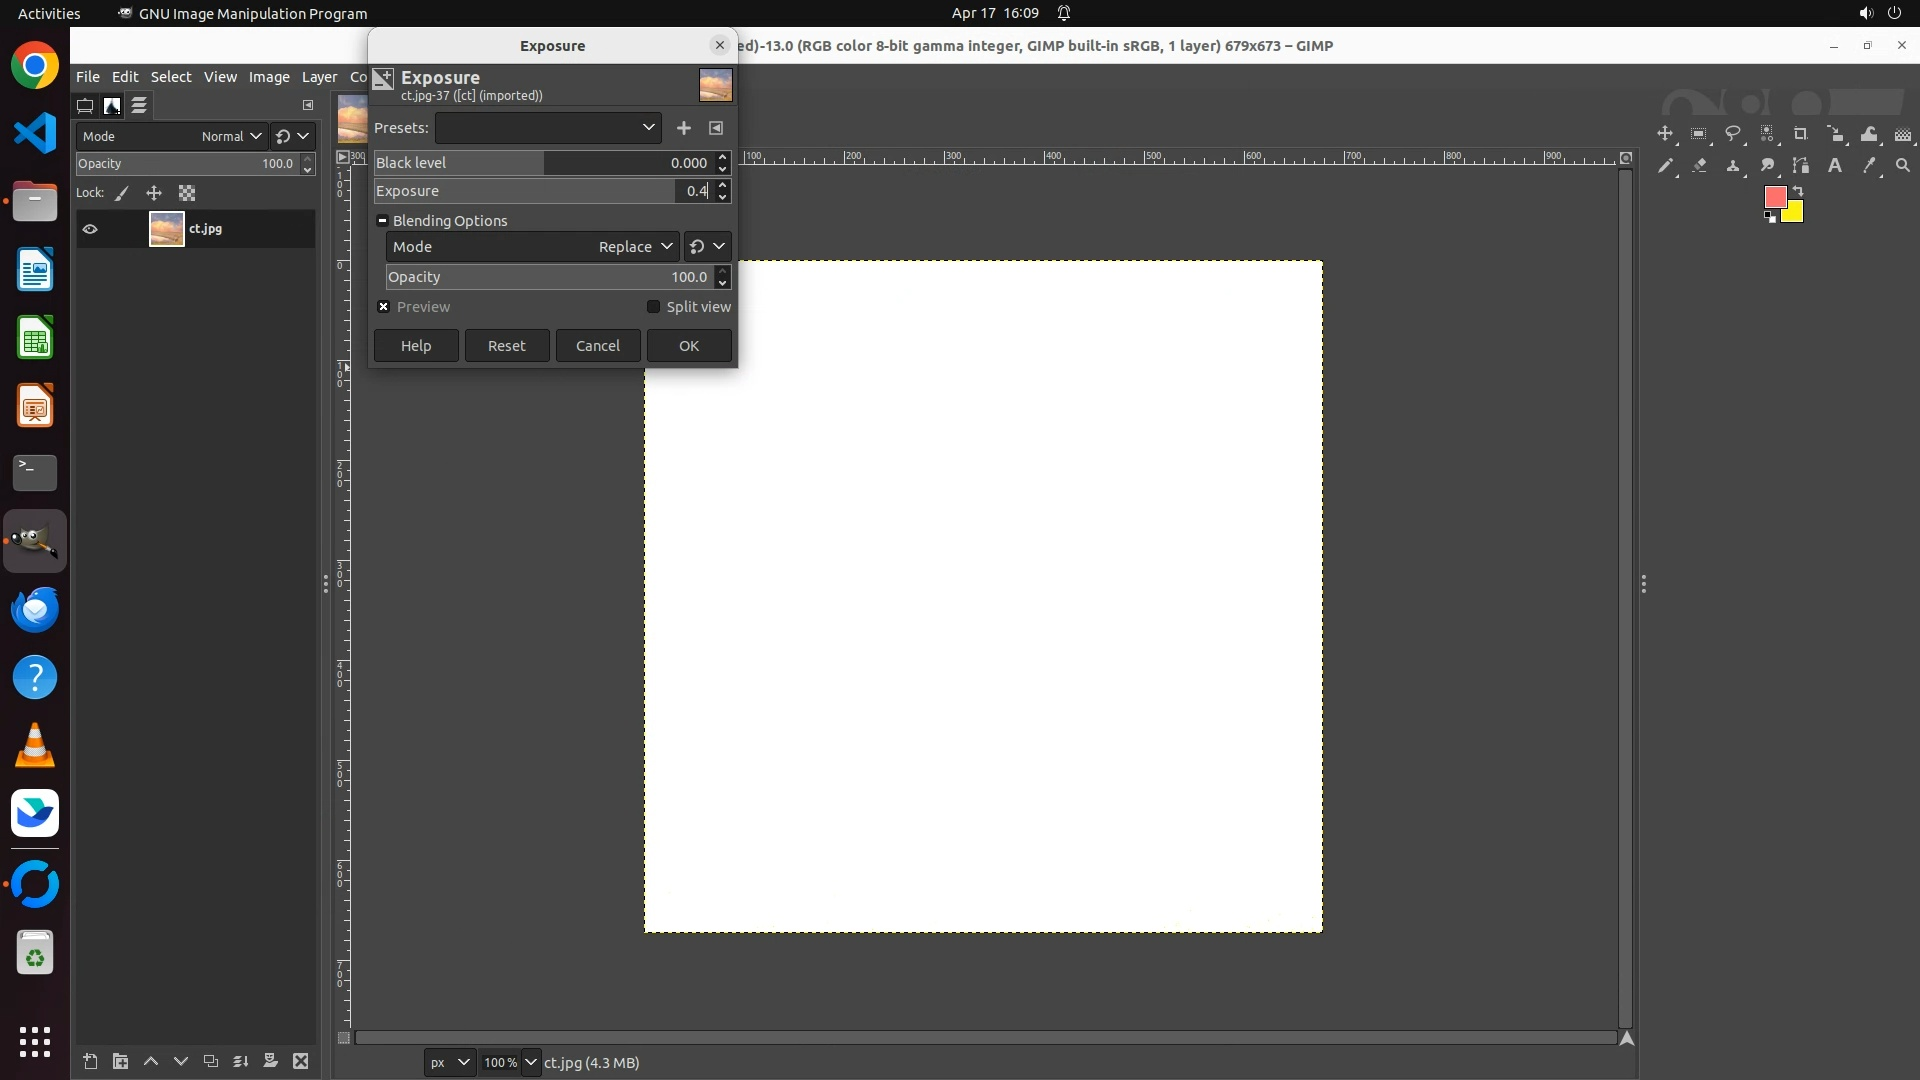Open the Image menu
Image resolution: width=1920 pixels, height=1080 pixels.
coord(268,77)
